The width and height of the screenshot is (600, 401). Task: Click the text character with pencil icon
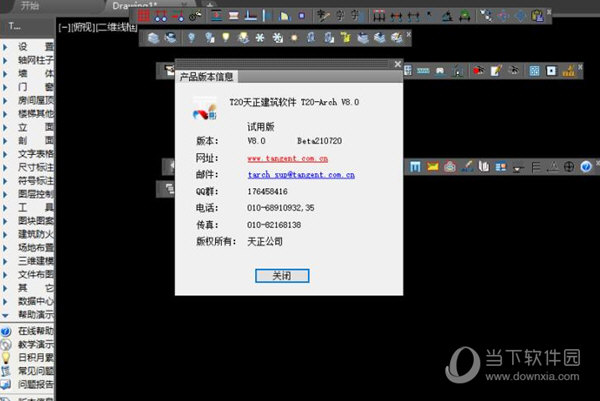[x=323, y=16]
